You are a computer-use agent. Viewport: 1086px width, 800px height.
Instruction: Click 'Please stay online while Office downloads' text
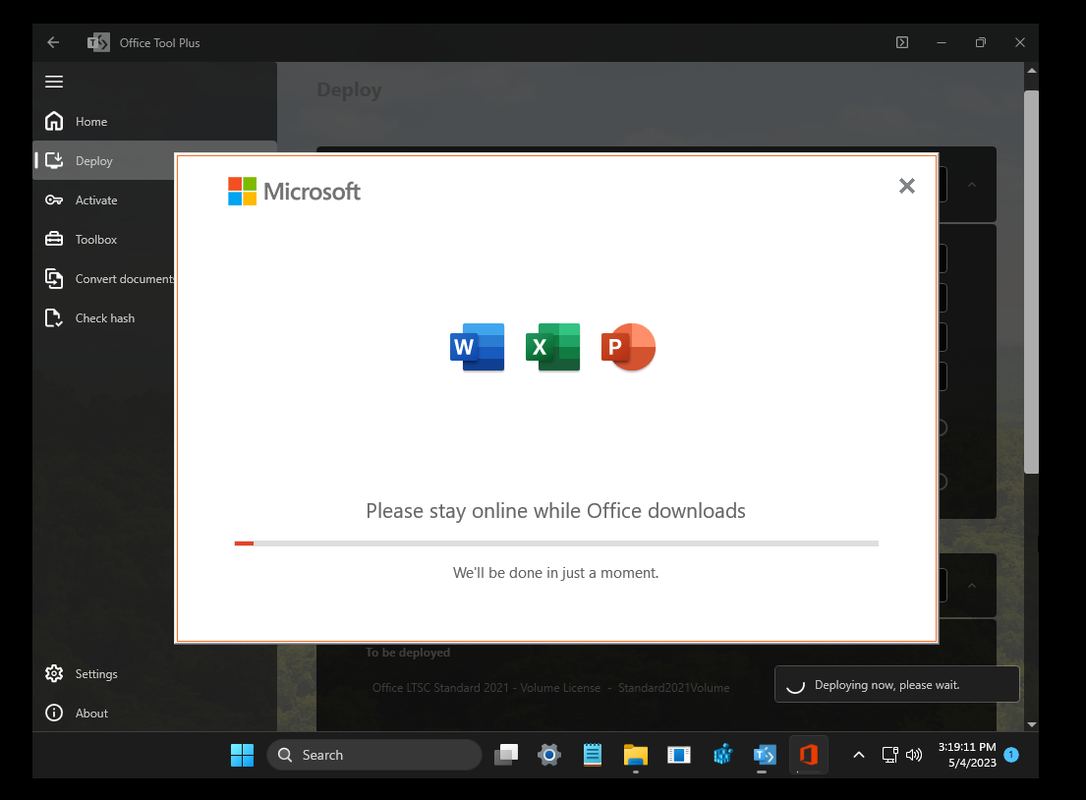pos(555,511)
